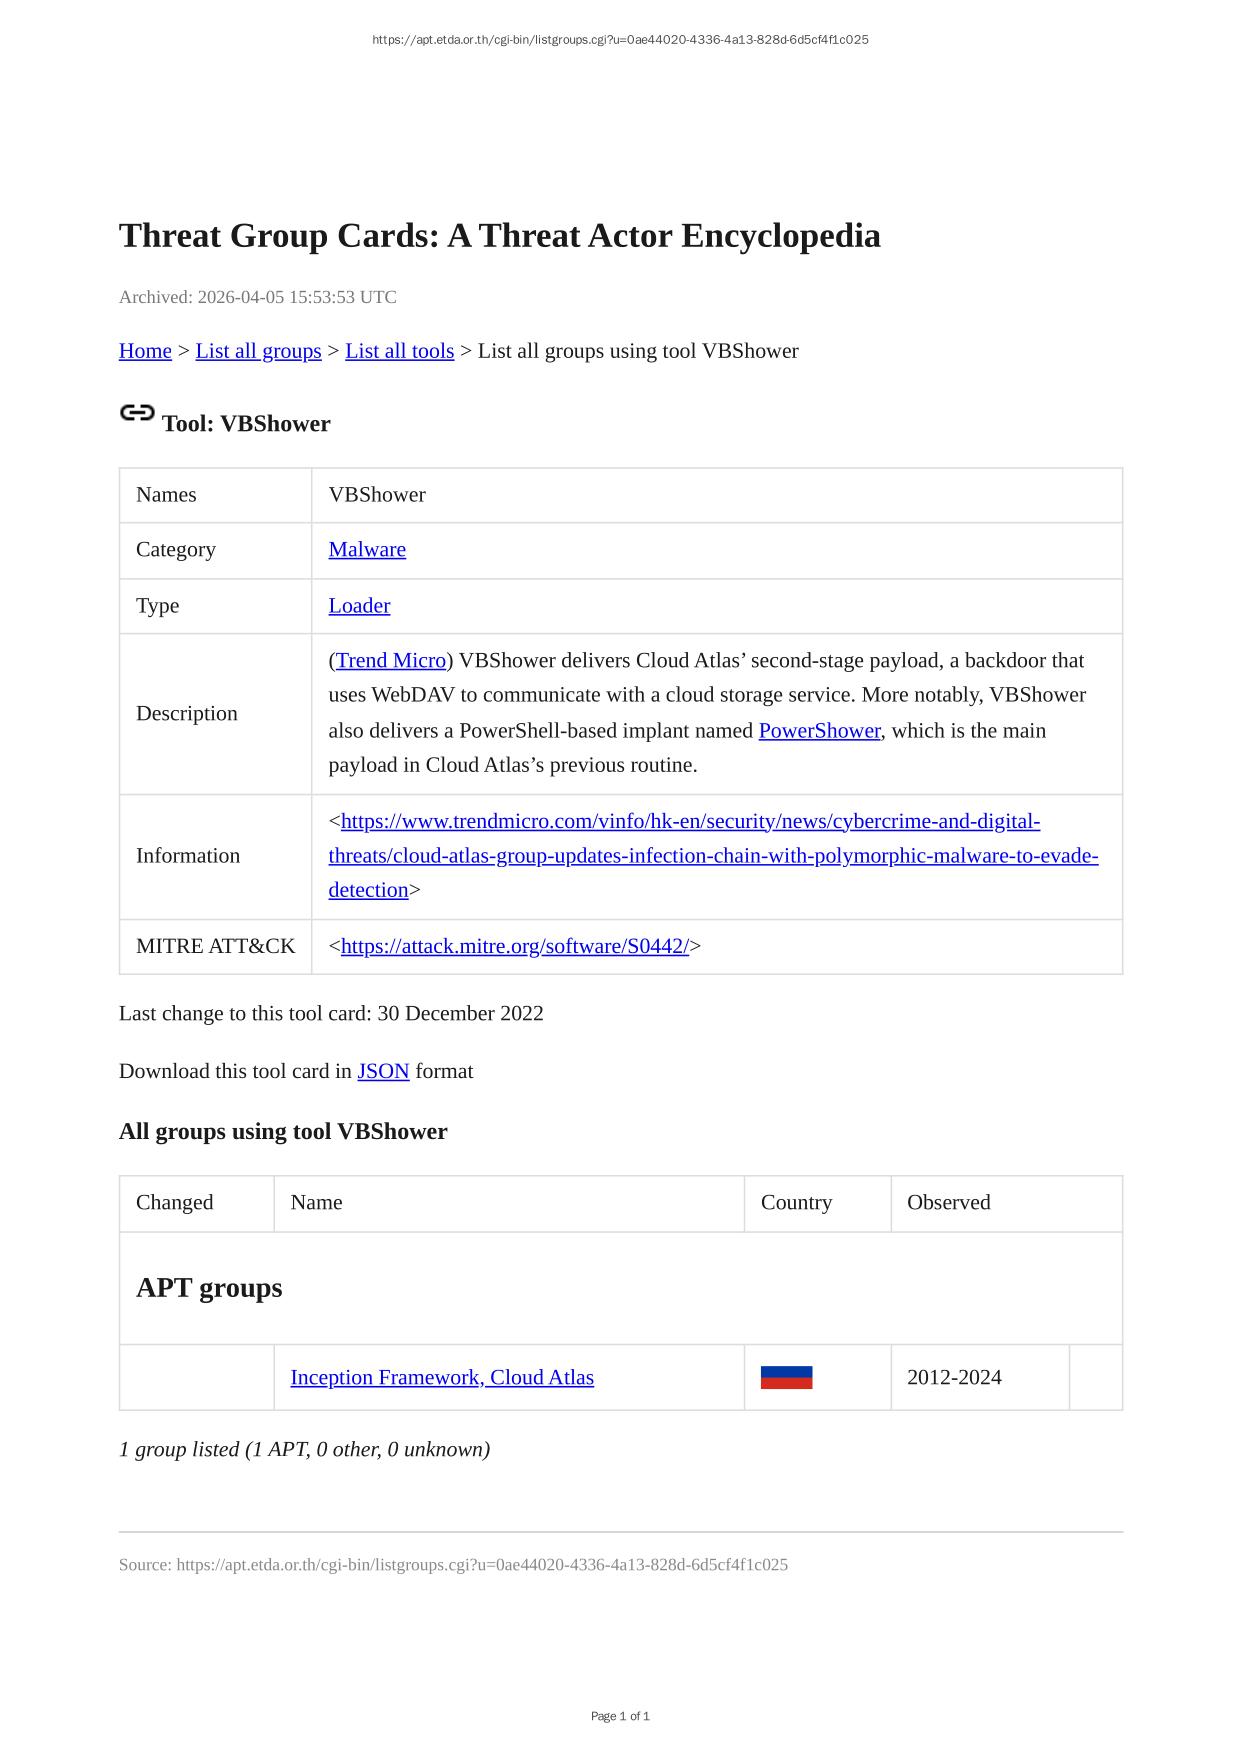Click the APT groups section heading

click(x=209, y=1287)
